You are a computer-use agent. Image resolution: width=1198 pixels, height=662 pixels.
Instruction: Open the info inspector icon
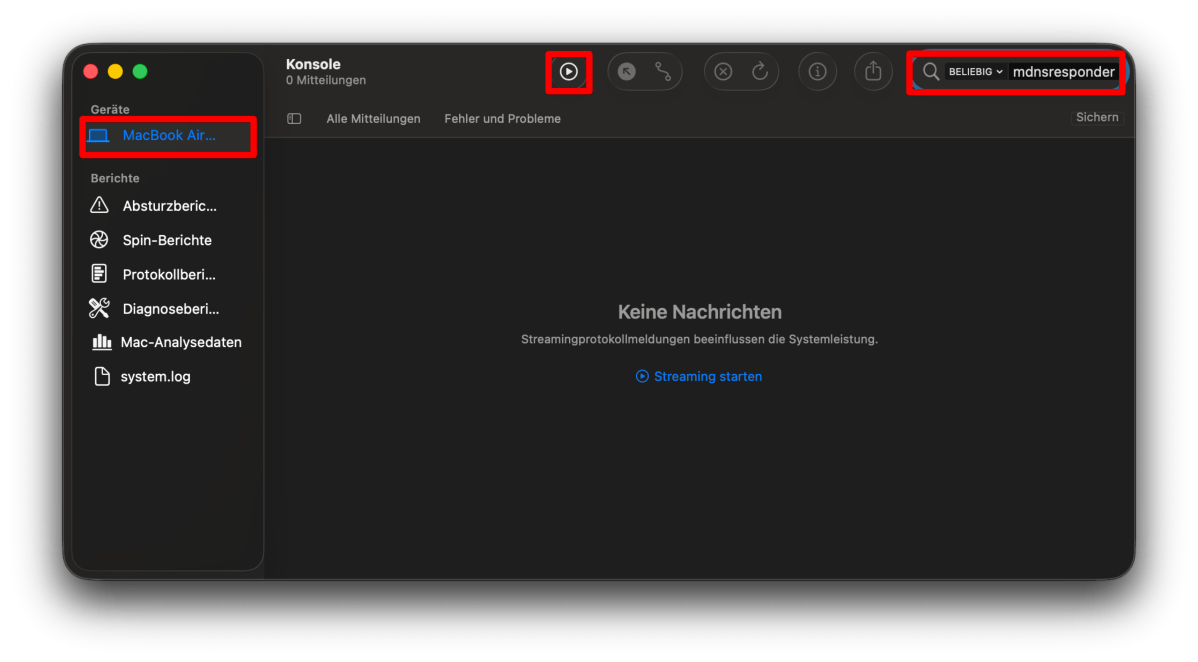(x=817, y=72)
